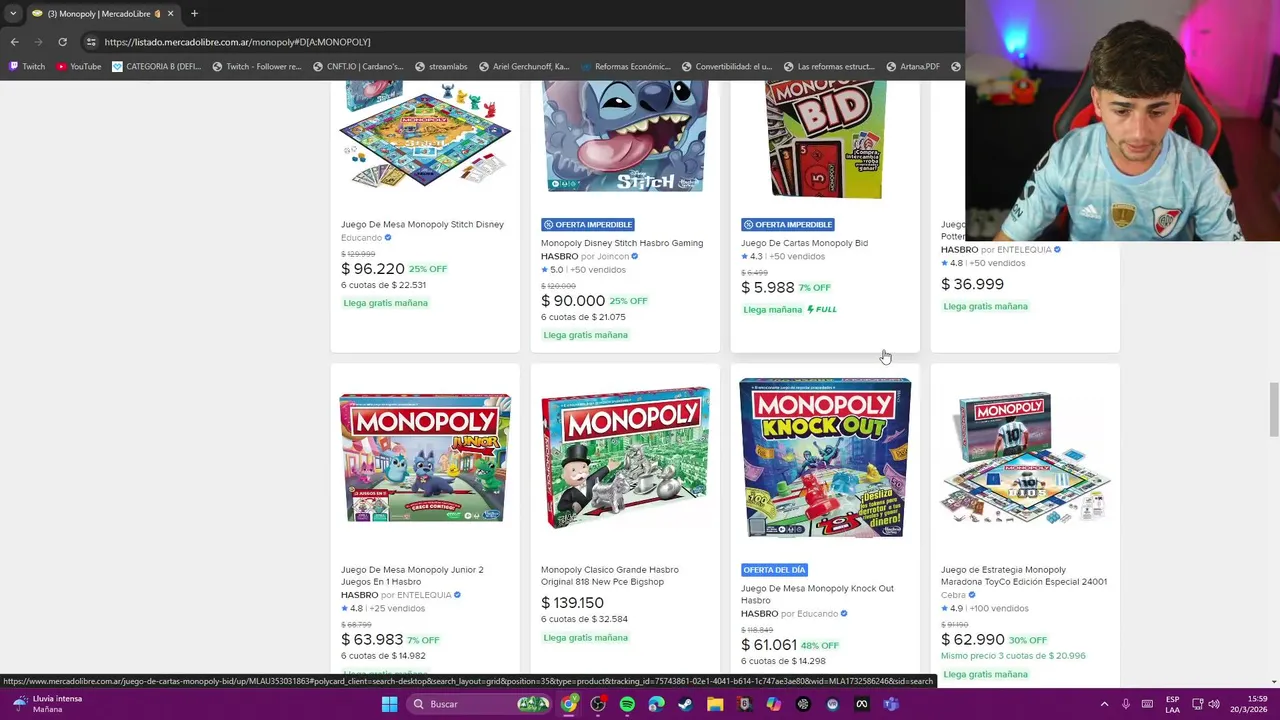Click the verified badge next to Joincon

(634, 256)
